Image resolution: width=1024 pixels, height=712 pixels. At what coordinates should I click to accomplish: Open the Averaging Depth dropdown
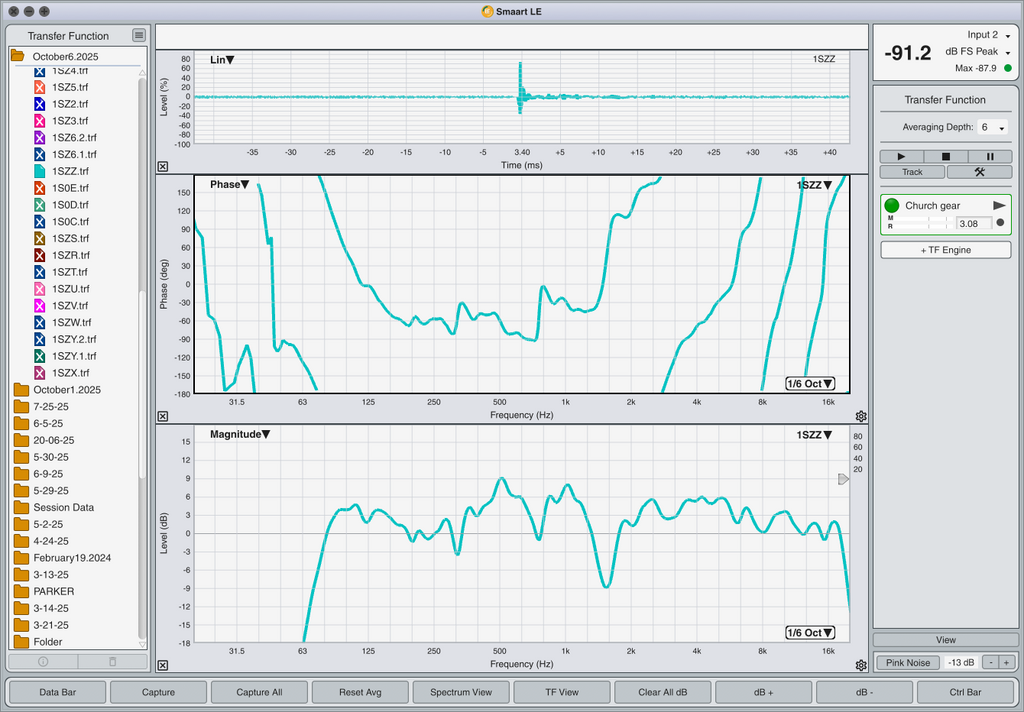991,128
